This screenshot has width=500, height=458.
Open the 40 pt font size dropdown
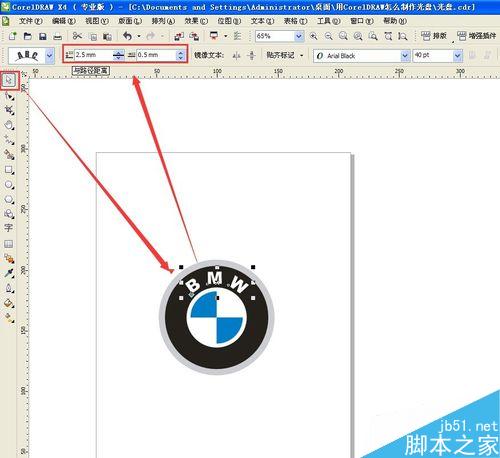click(x=458, y=56)
